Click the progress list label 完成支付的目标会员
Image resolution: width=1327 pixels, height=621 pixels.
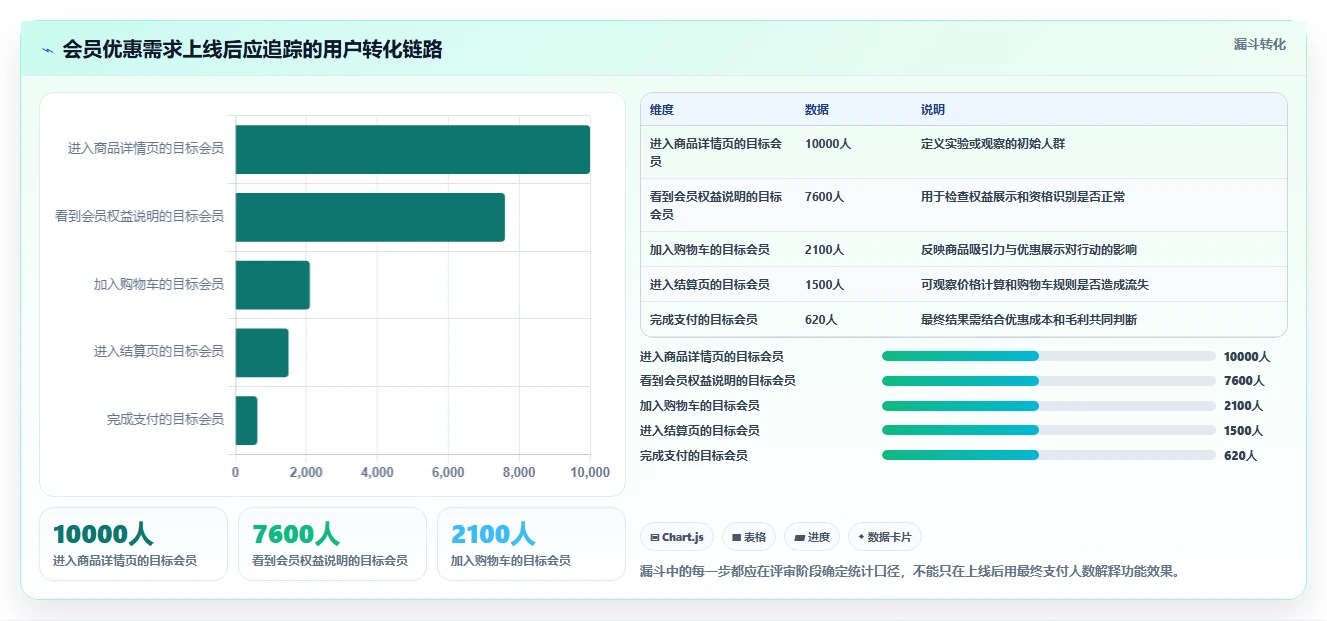click(694, 455)
